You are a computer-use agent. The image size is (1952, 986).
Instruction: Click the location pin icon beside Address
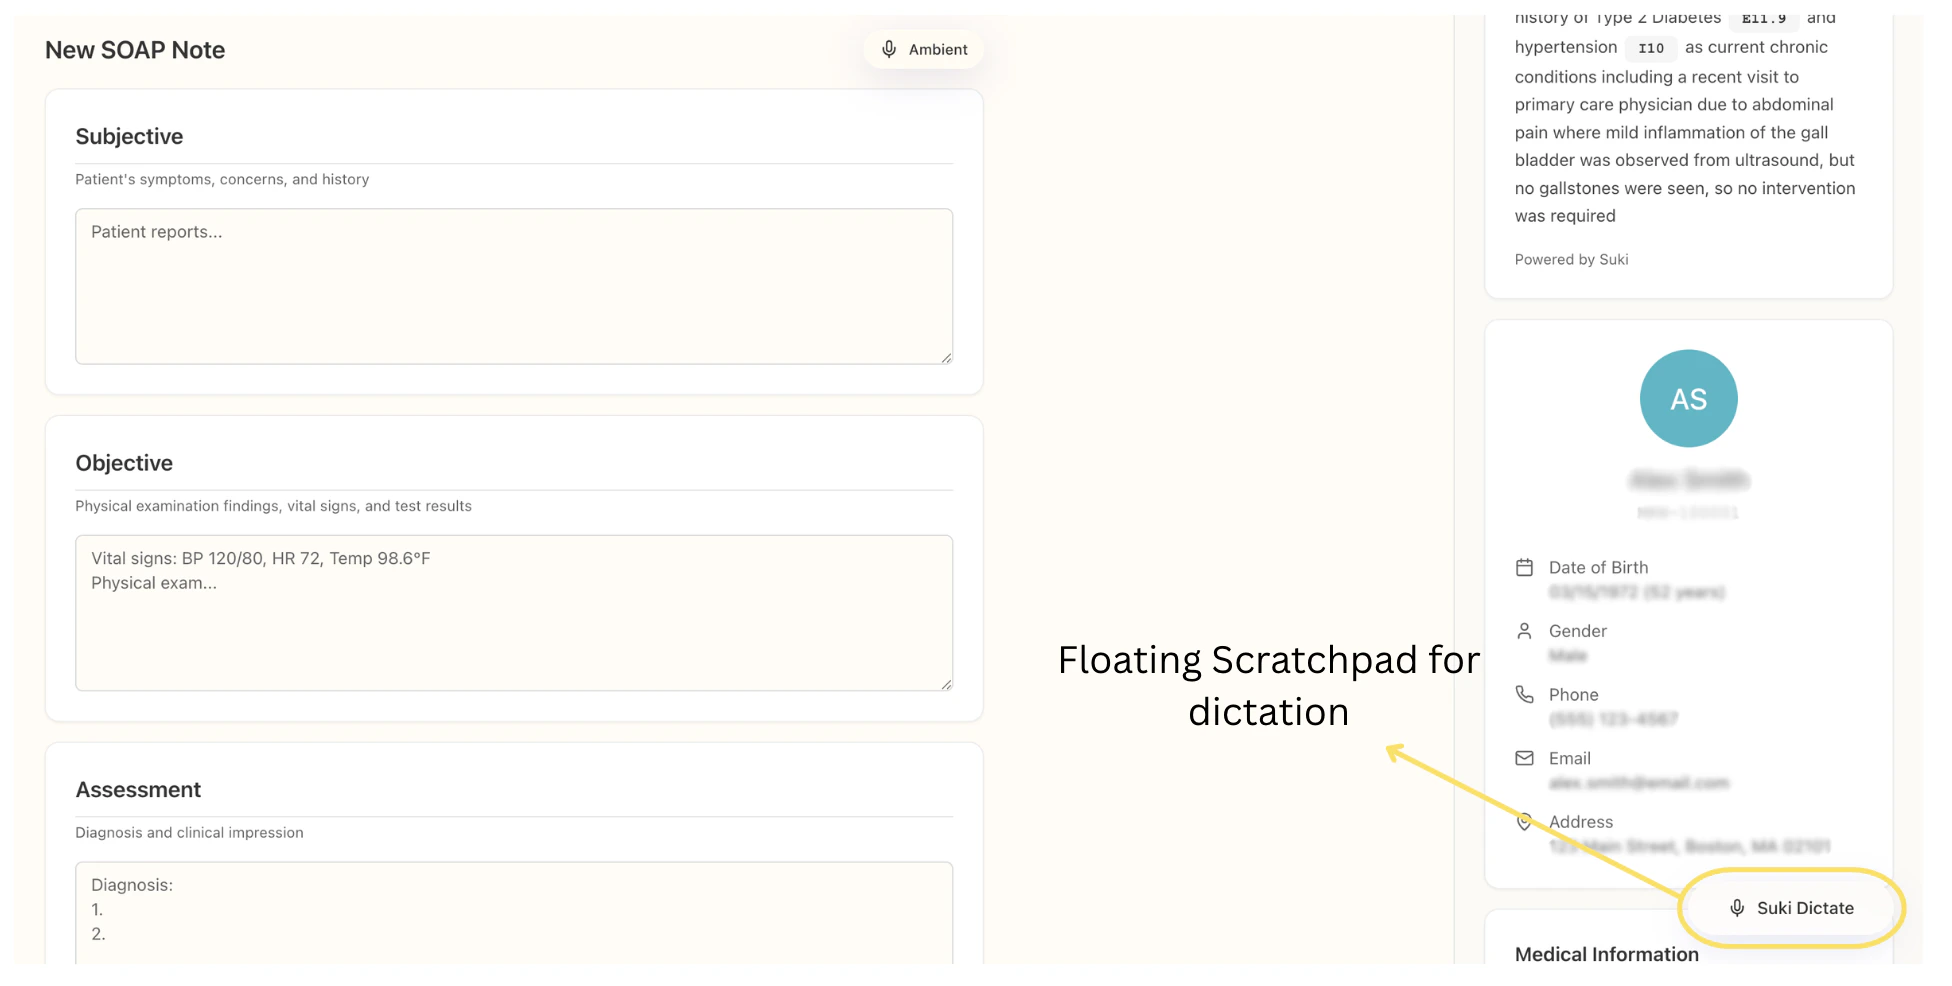pyautogui.click(x=1524, y=822)
